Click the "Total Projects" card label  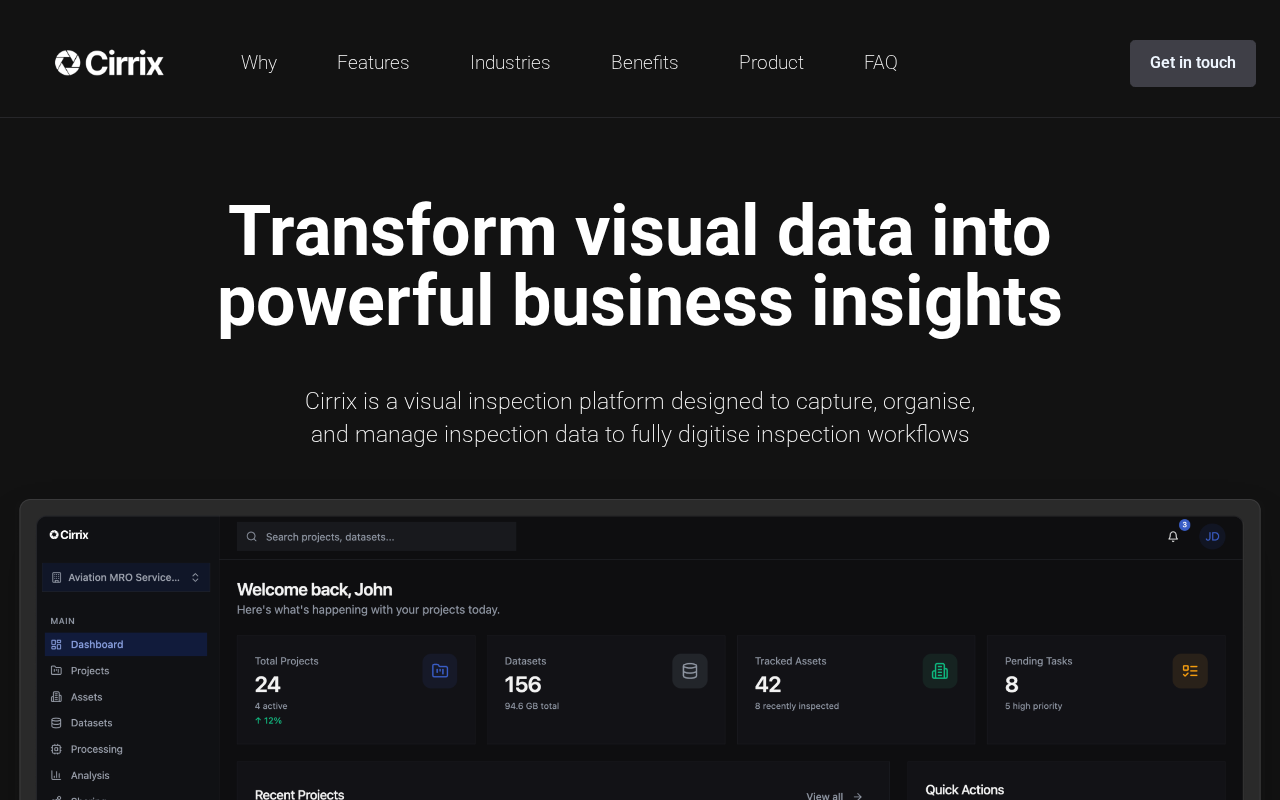287,661
